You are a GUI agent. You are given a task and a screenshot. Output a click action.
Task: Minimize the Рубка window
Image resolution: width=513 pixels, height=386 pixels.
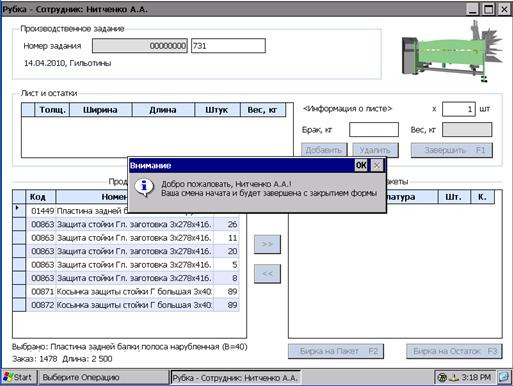click(x=473, y=9)
